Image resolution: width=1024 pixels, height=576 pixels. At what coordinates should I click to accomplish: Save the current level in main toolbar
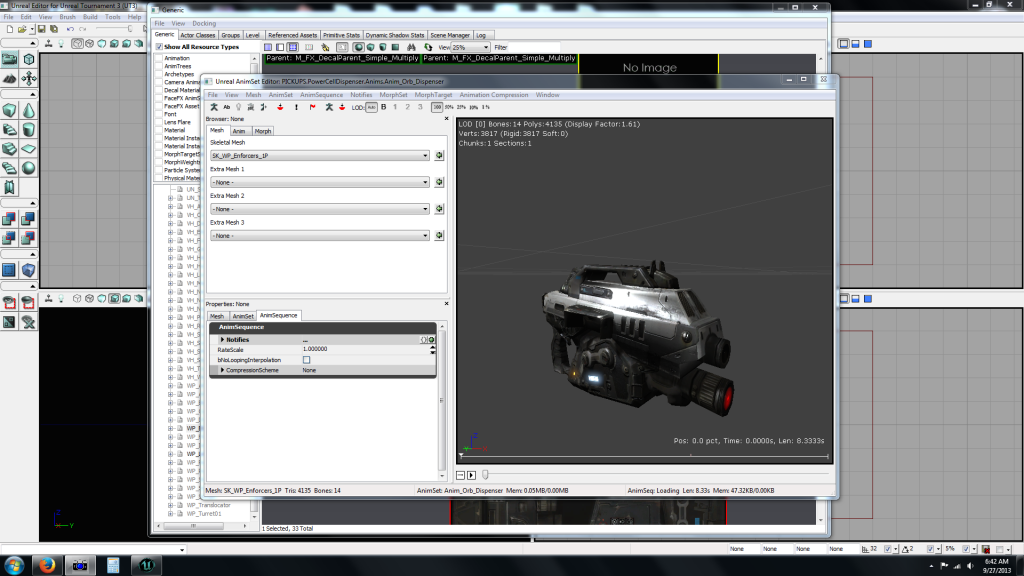click(x=41, y=29)
